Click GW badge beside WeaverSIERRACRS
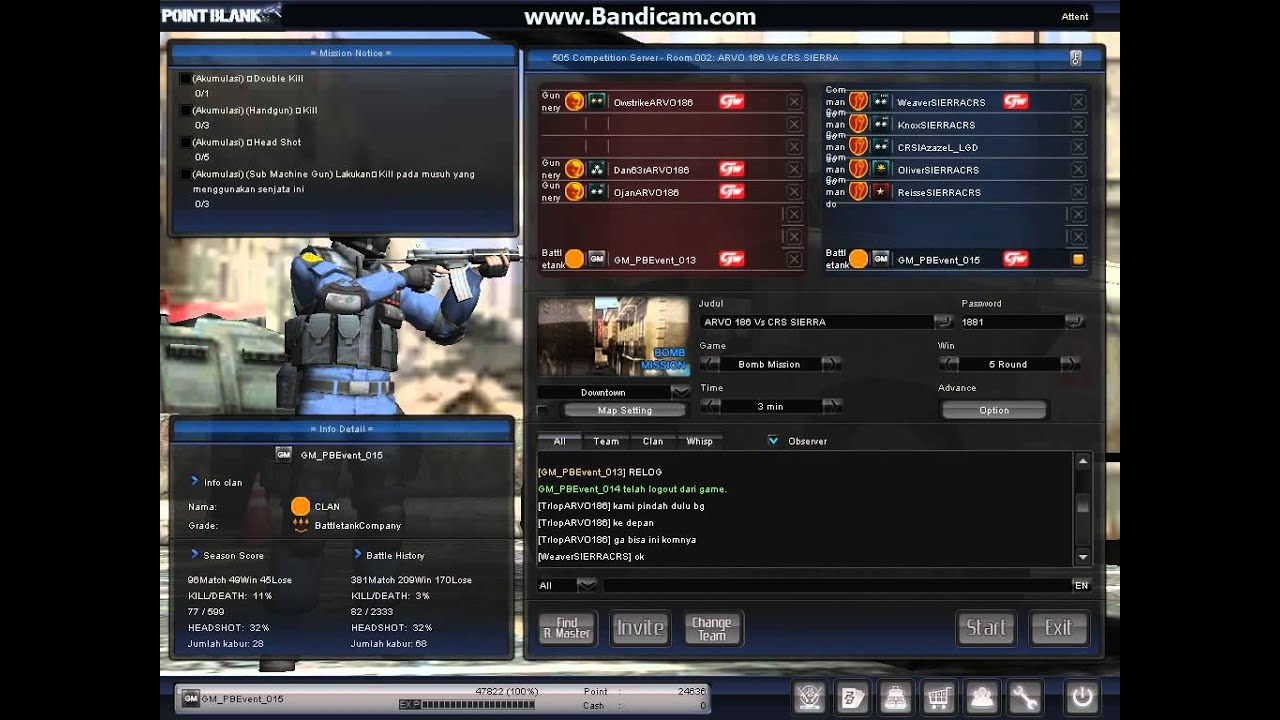This screenshot has width=1280, height=720. click(1016, 102)
